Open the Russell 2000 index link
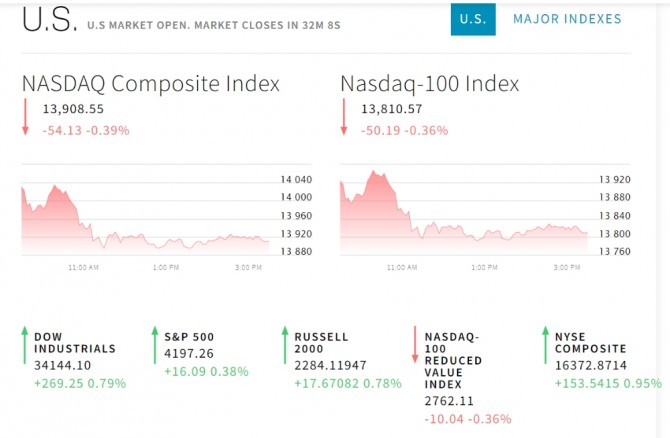 [x=321, y=343]
